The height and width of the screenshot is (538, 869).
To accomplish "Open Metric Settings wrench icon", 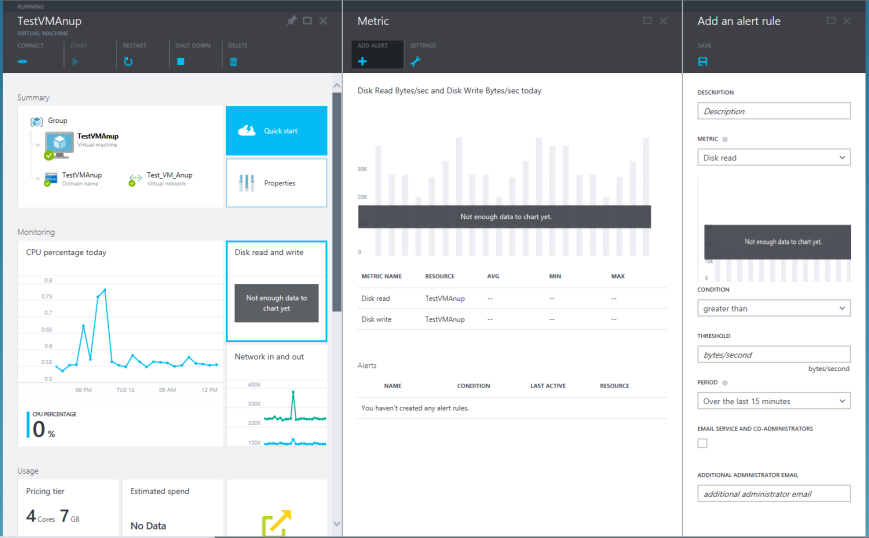I will point(415,62).
